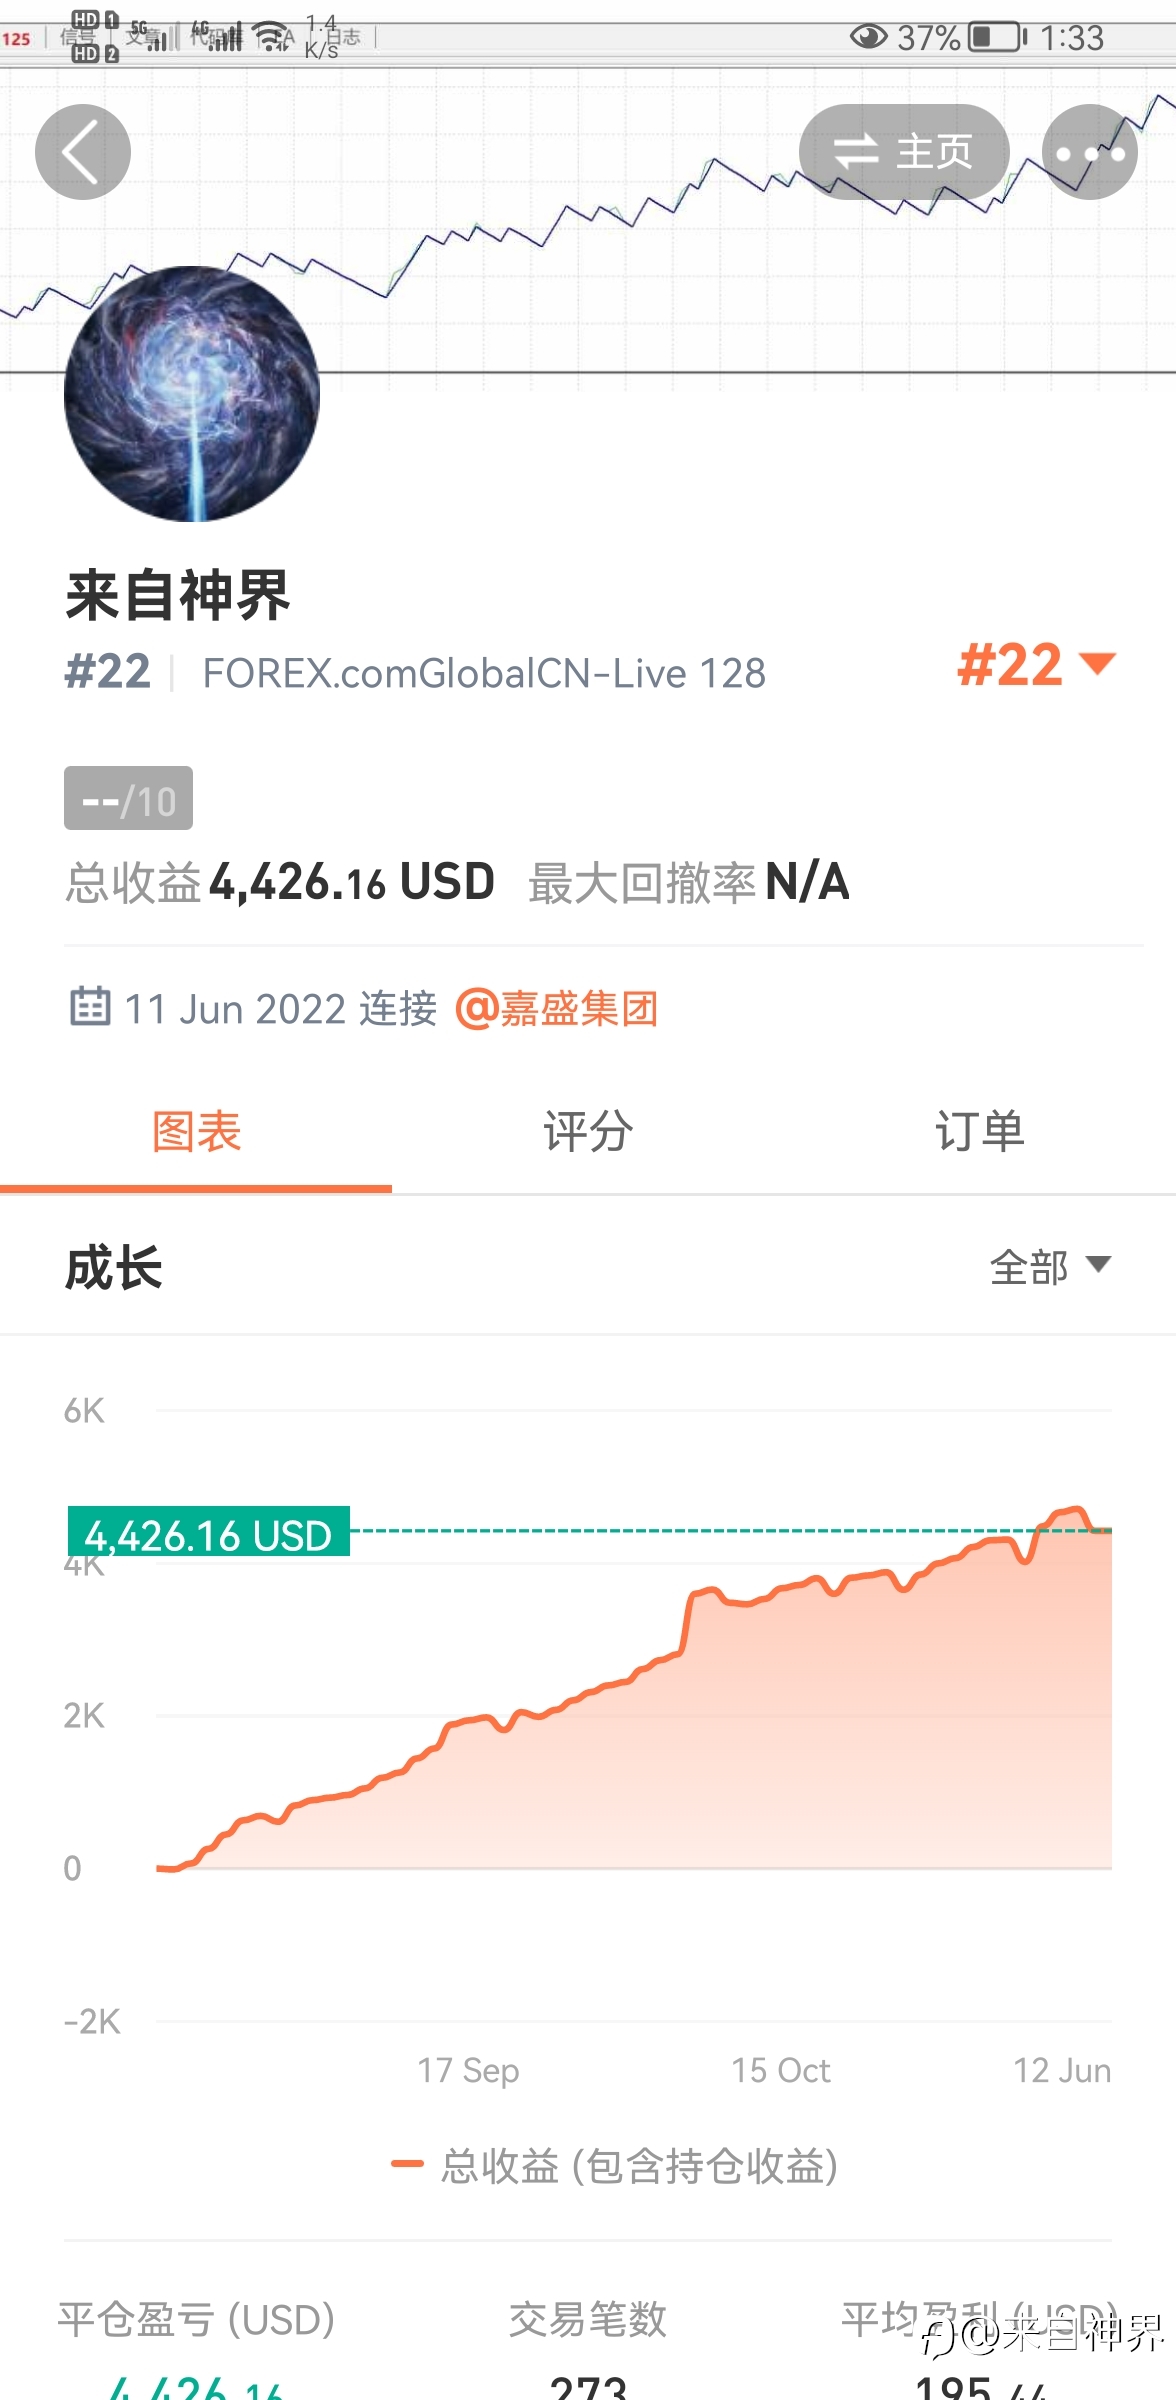Tap the back arrow button
This screenshot has width=1176, height=2400.
coord(83,152)
